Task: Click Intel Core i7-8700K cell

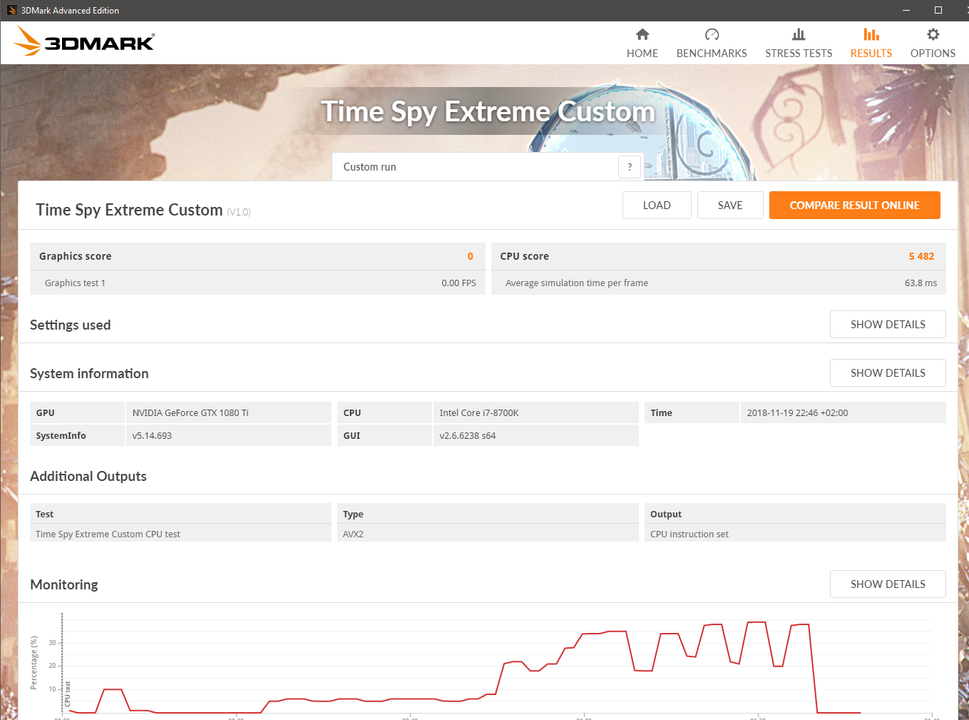Action: pyautogui.click(x=536, y=413)
